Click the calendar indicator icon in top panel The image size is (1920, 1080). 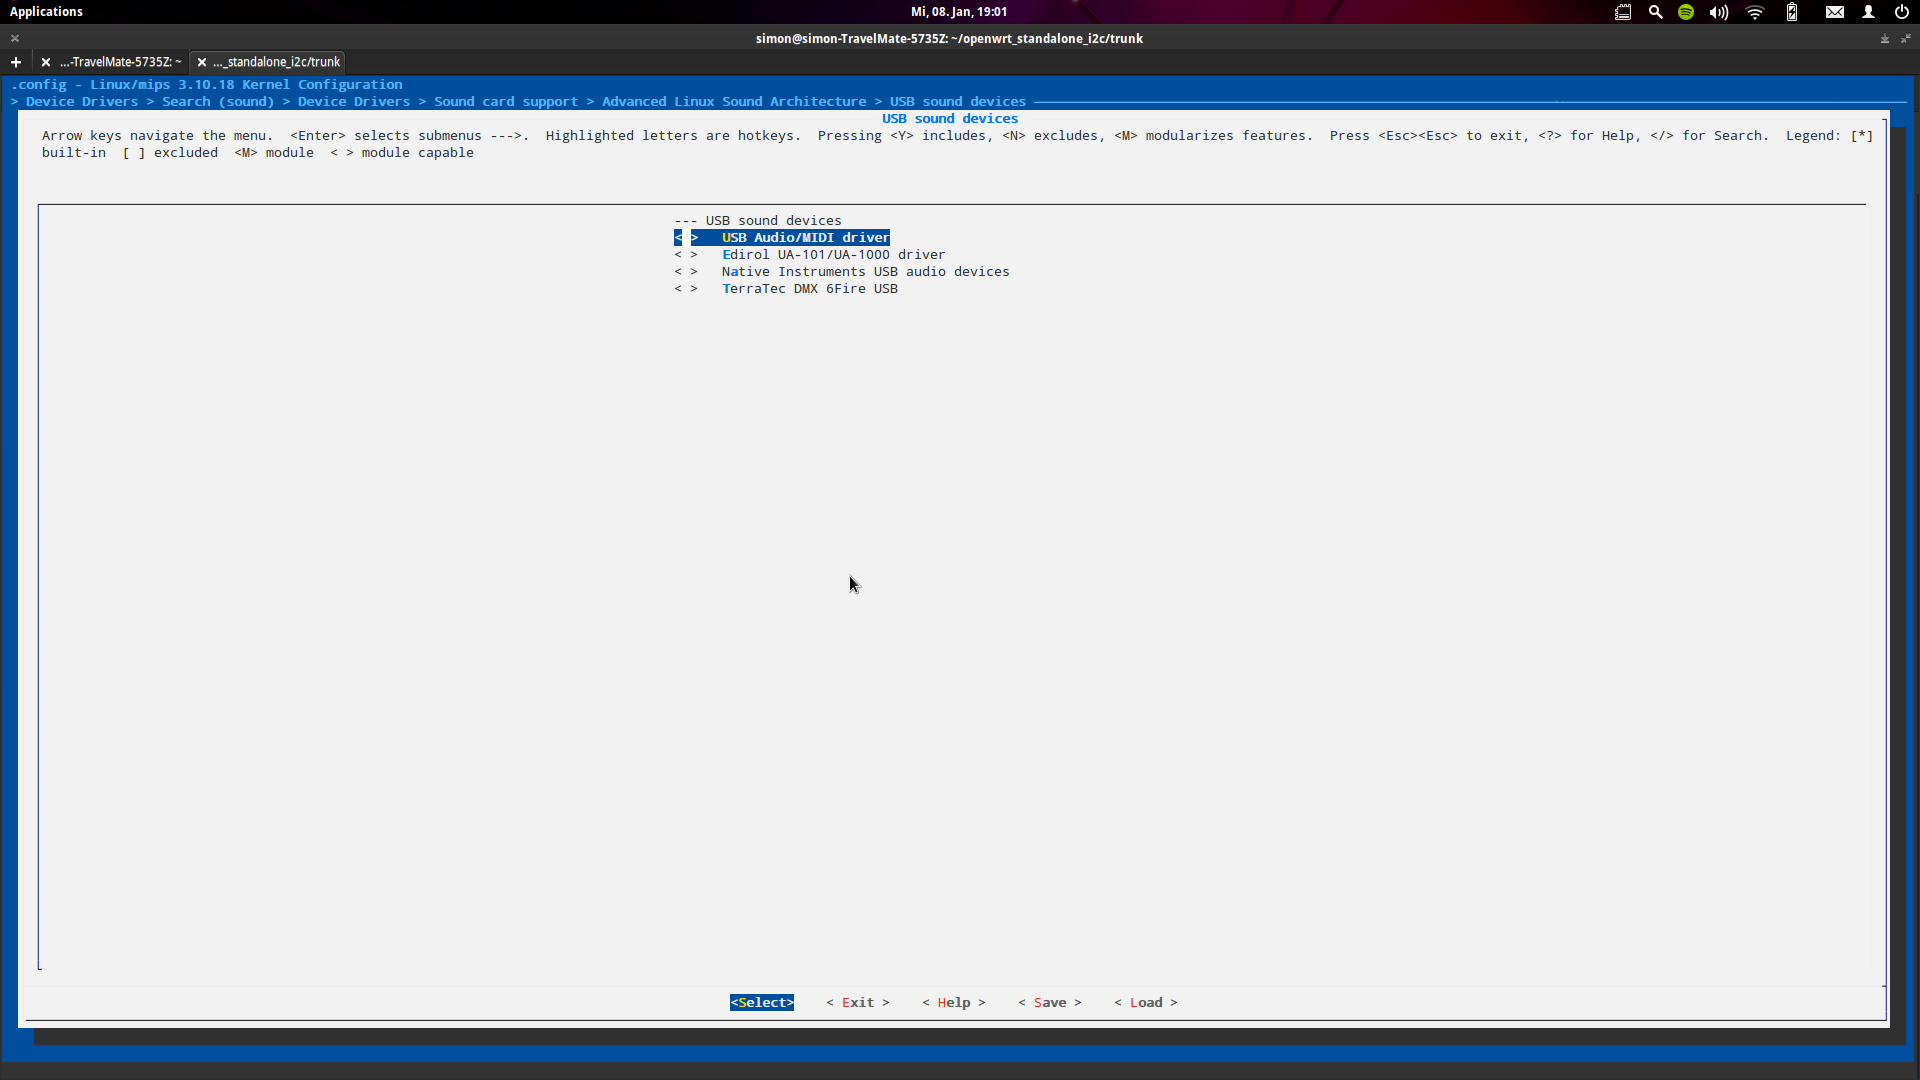[1623, 12]
